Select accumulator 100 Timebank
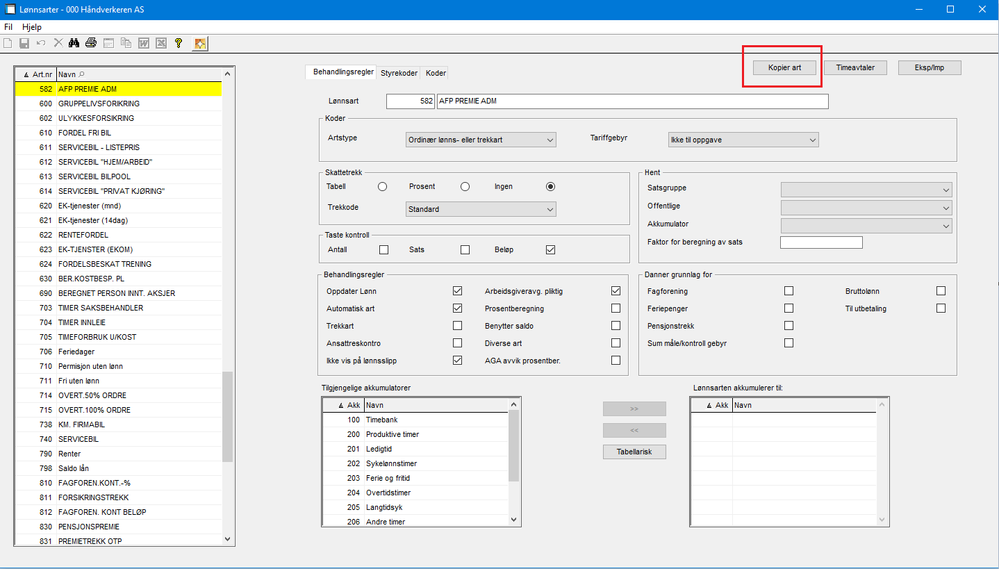This screenshot has height=569, width=999. click(x=415, y=420)
